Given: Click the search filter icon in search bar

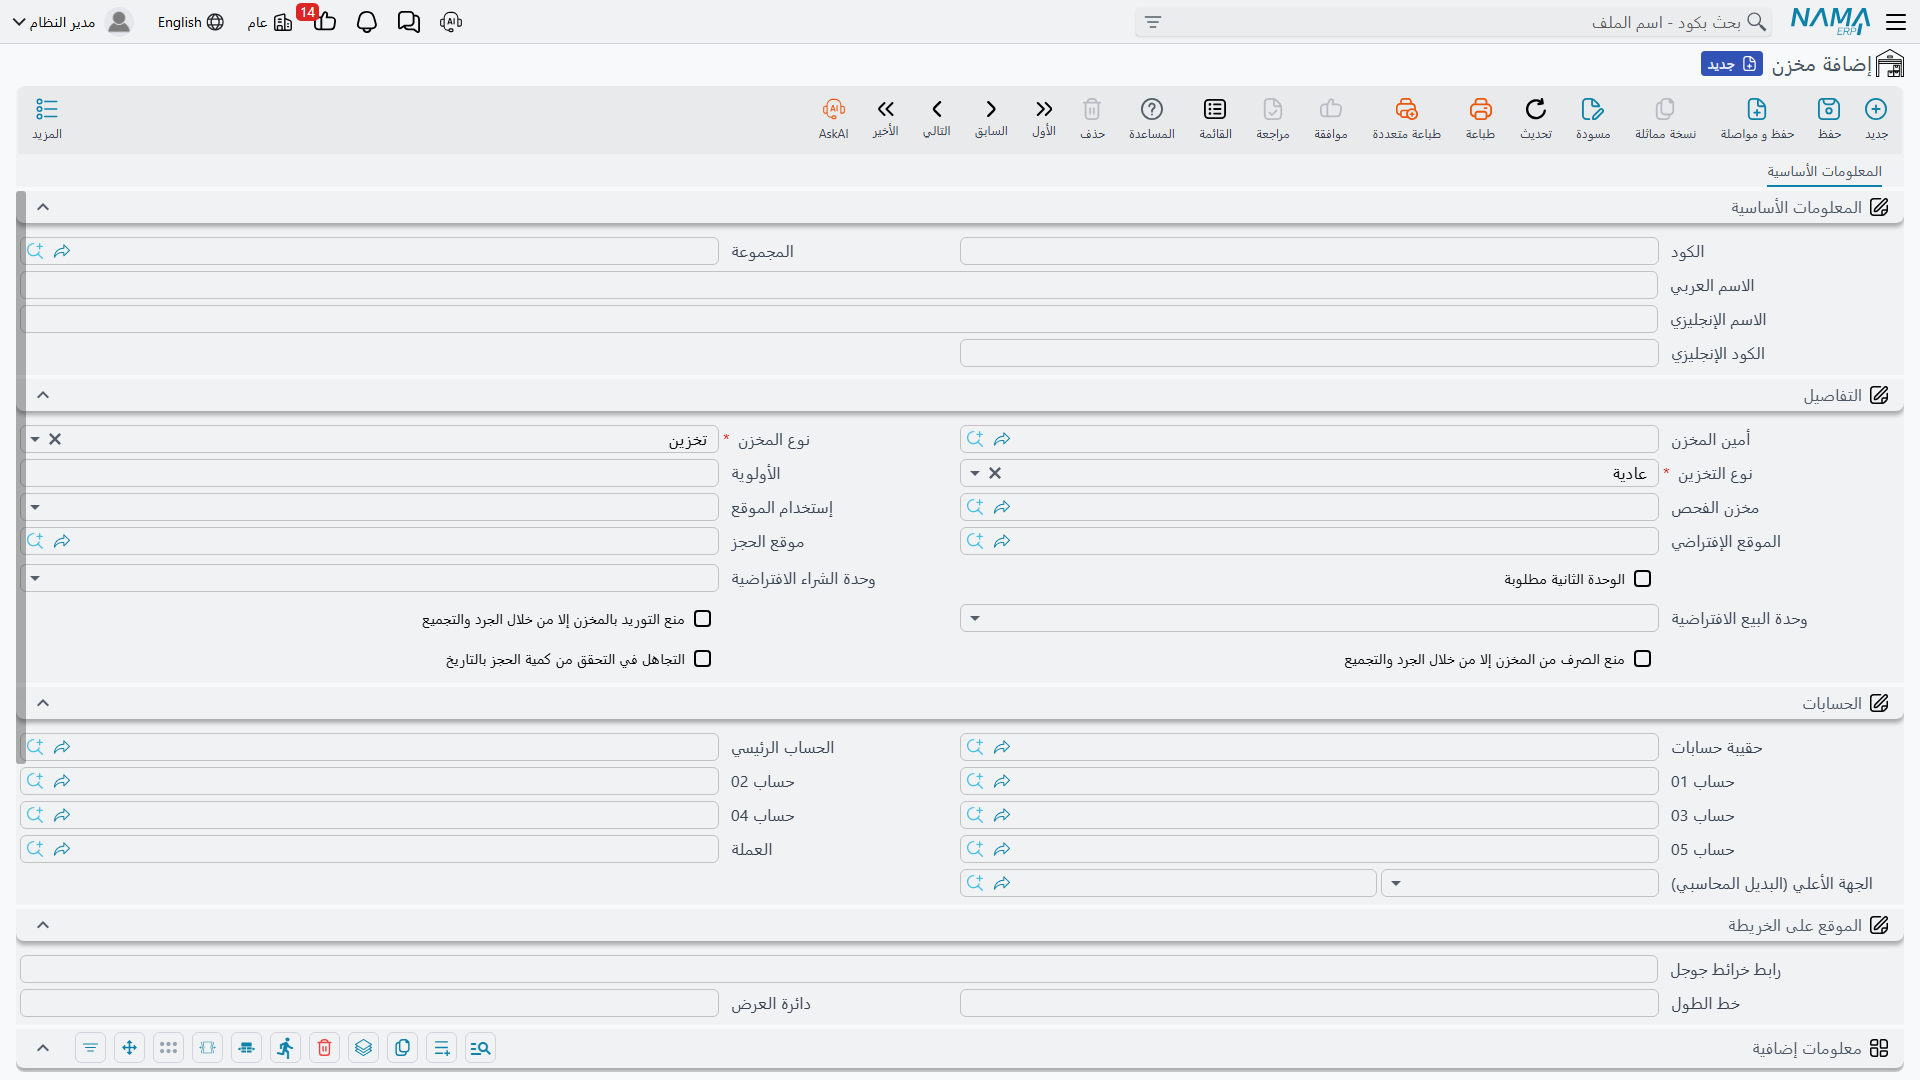Looking at the screenshot, I should [x=1153, y=22].
